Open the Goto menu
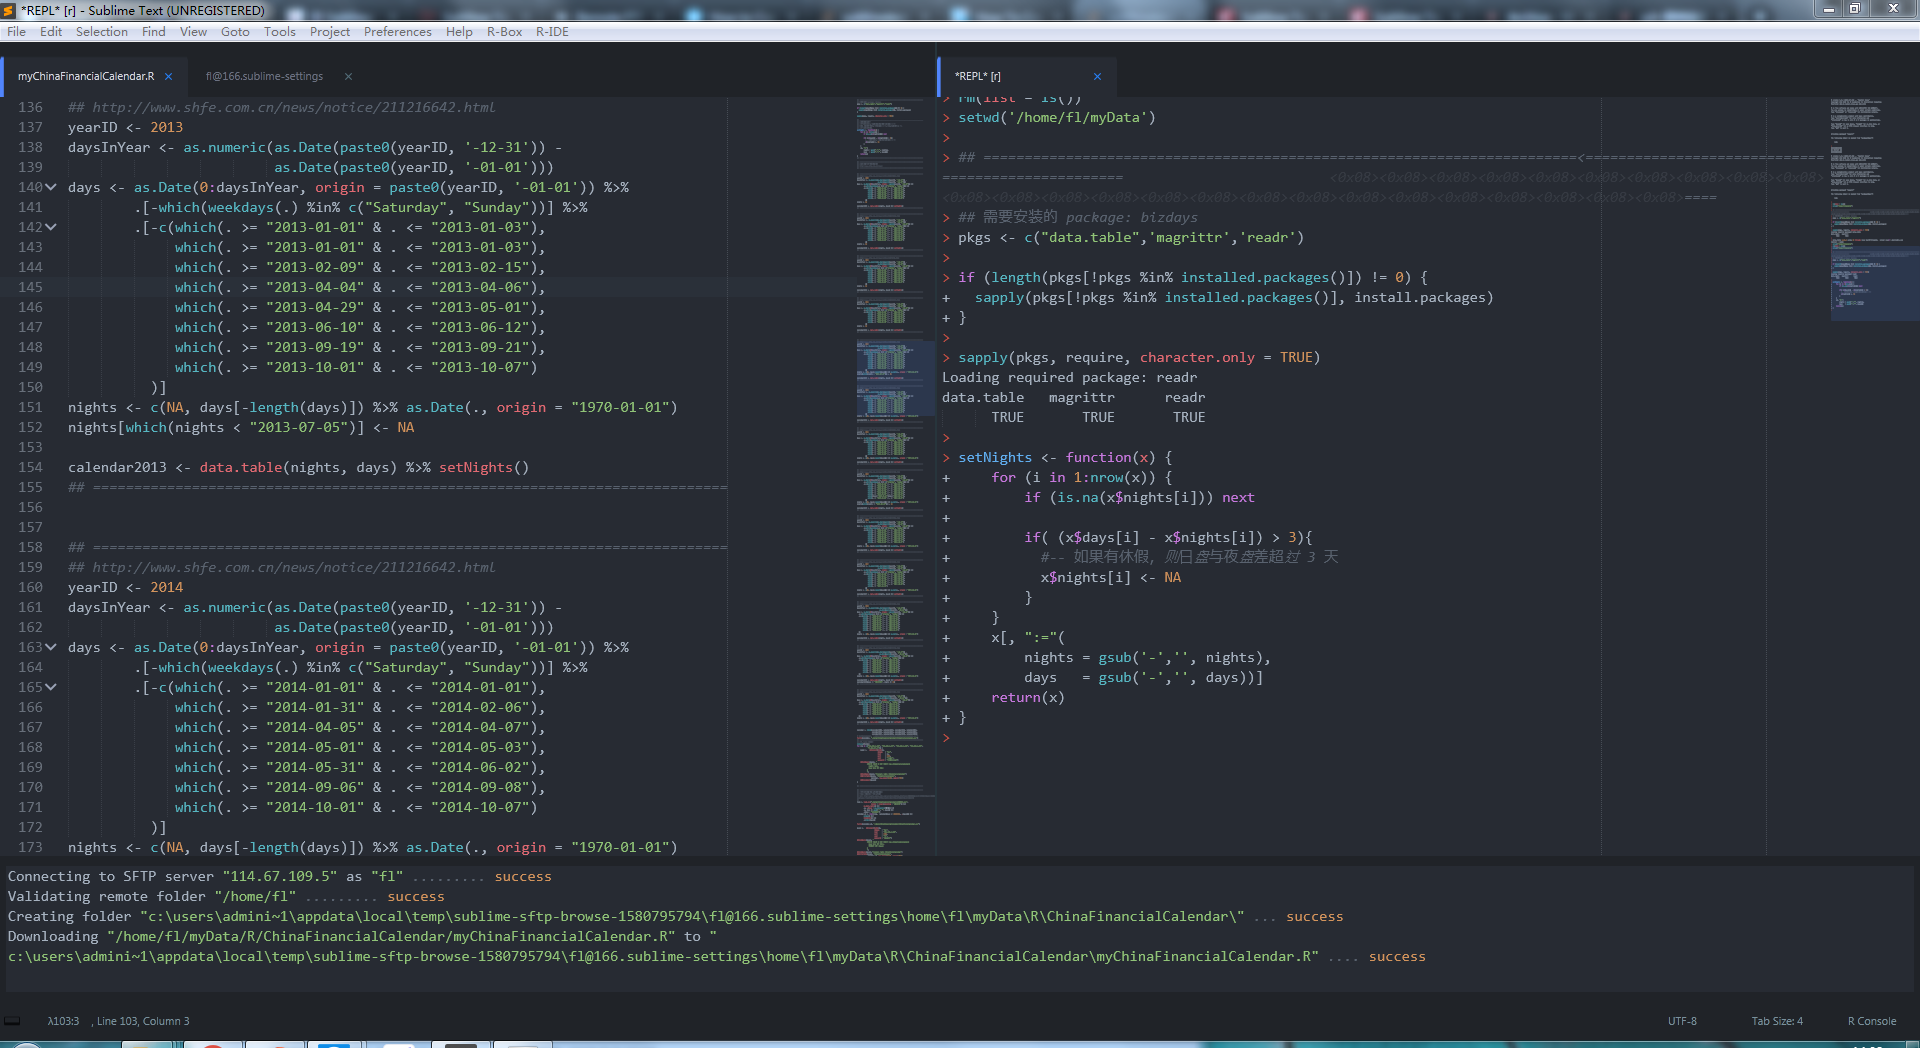This screenshot has height=1048, width=1920. pos(235,32)
